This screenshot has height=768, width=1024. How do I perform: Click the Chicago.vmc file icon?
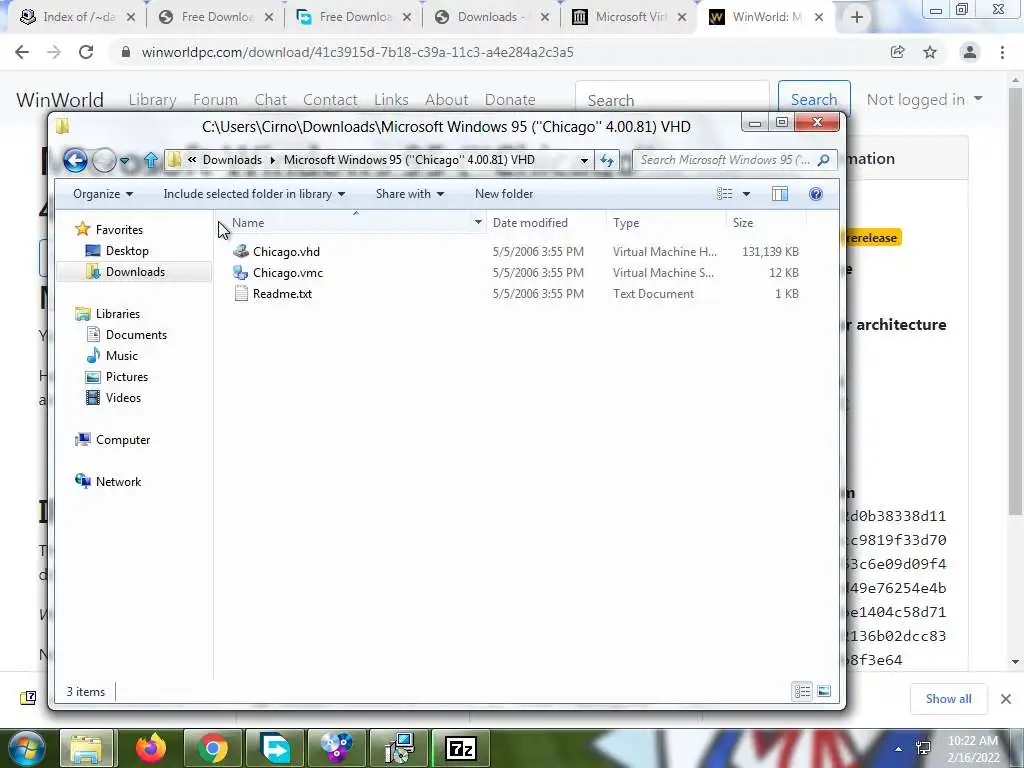click(241, 273)
